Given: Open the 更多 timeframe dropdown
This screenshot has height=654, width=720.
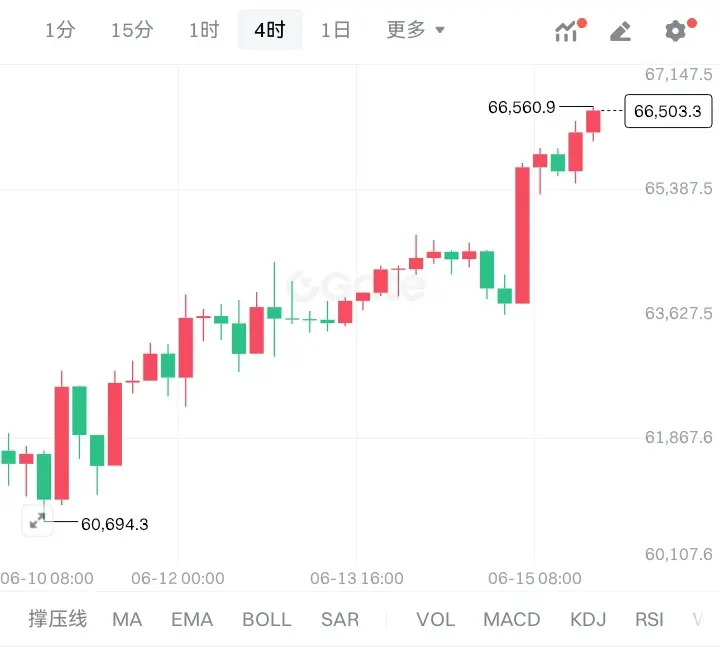Looking at the screenshot, I should (416, 30).
